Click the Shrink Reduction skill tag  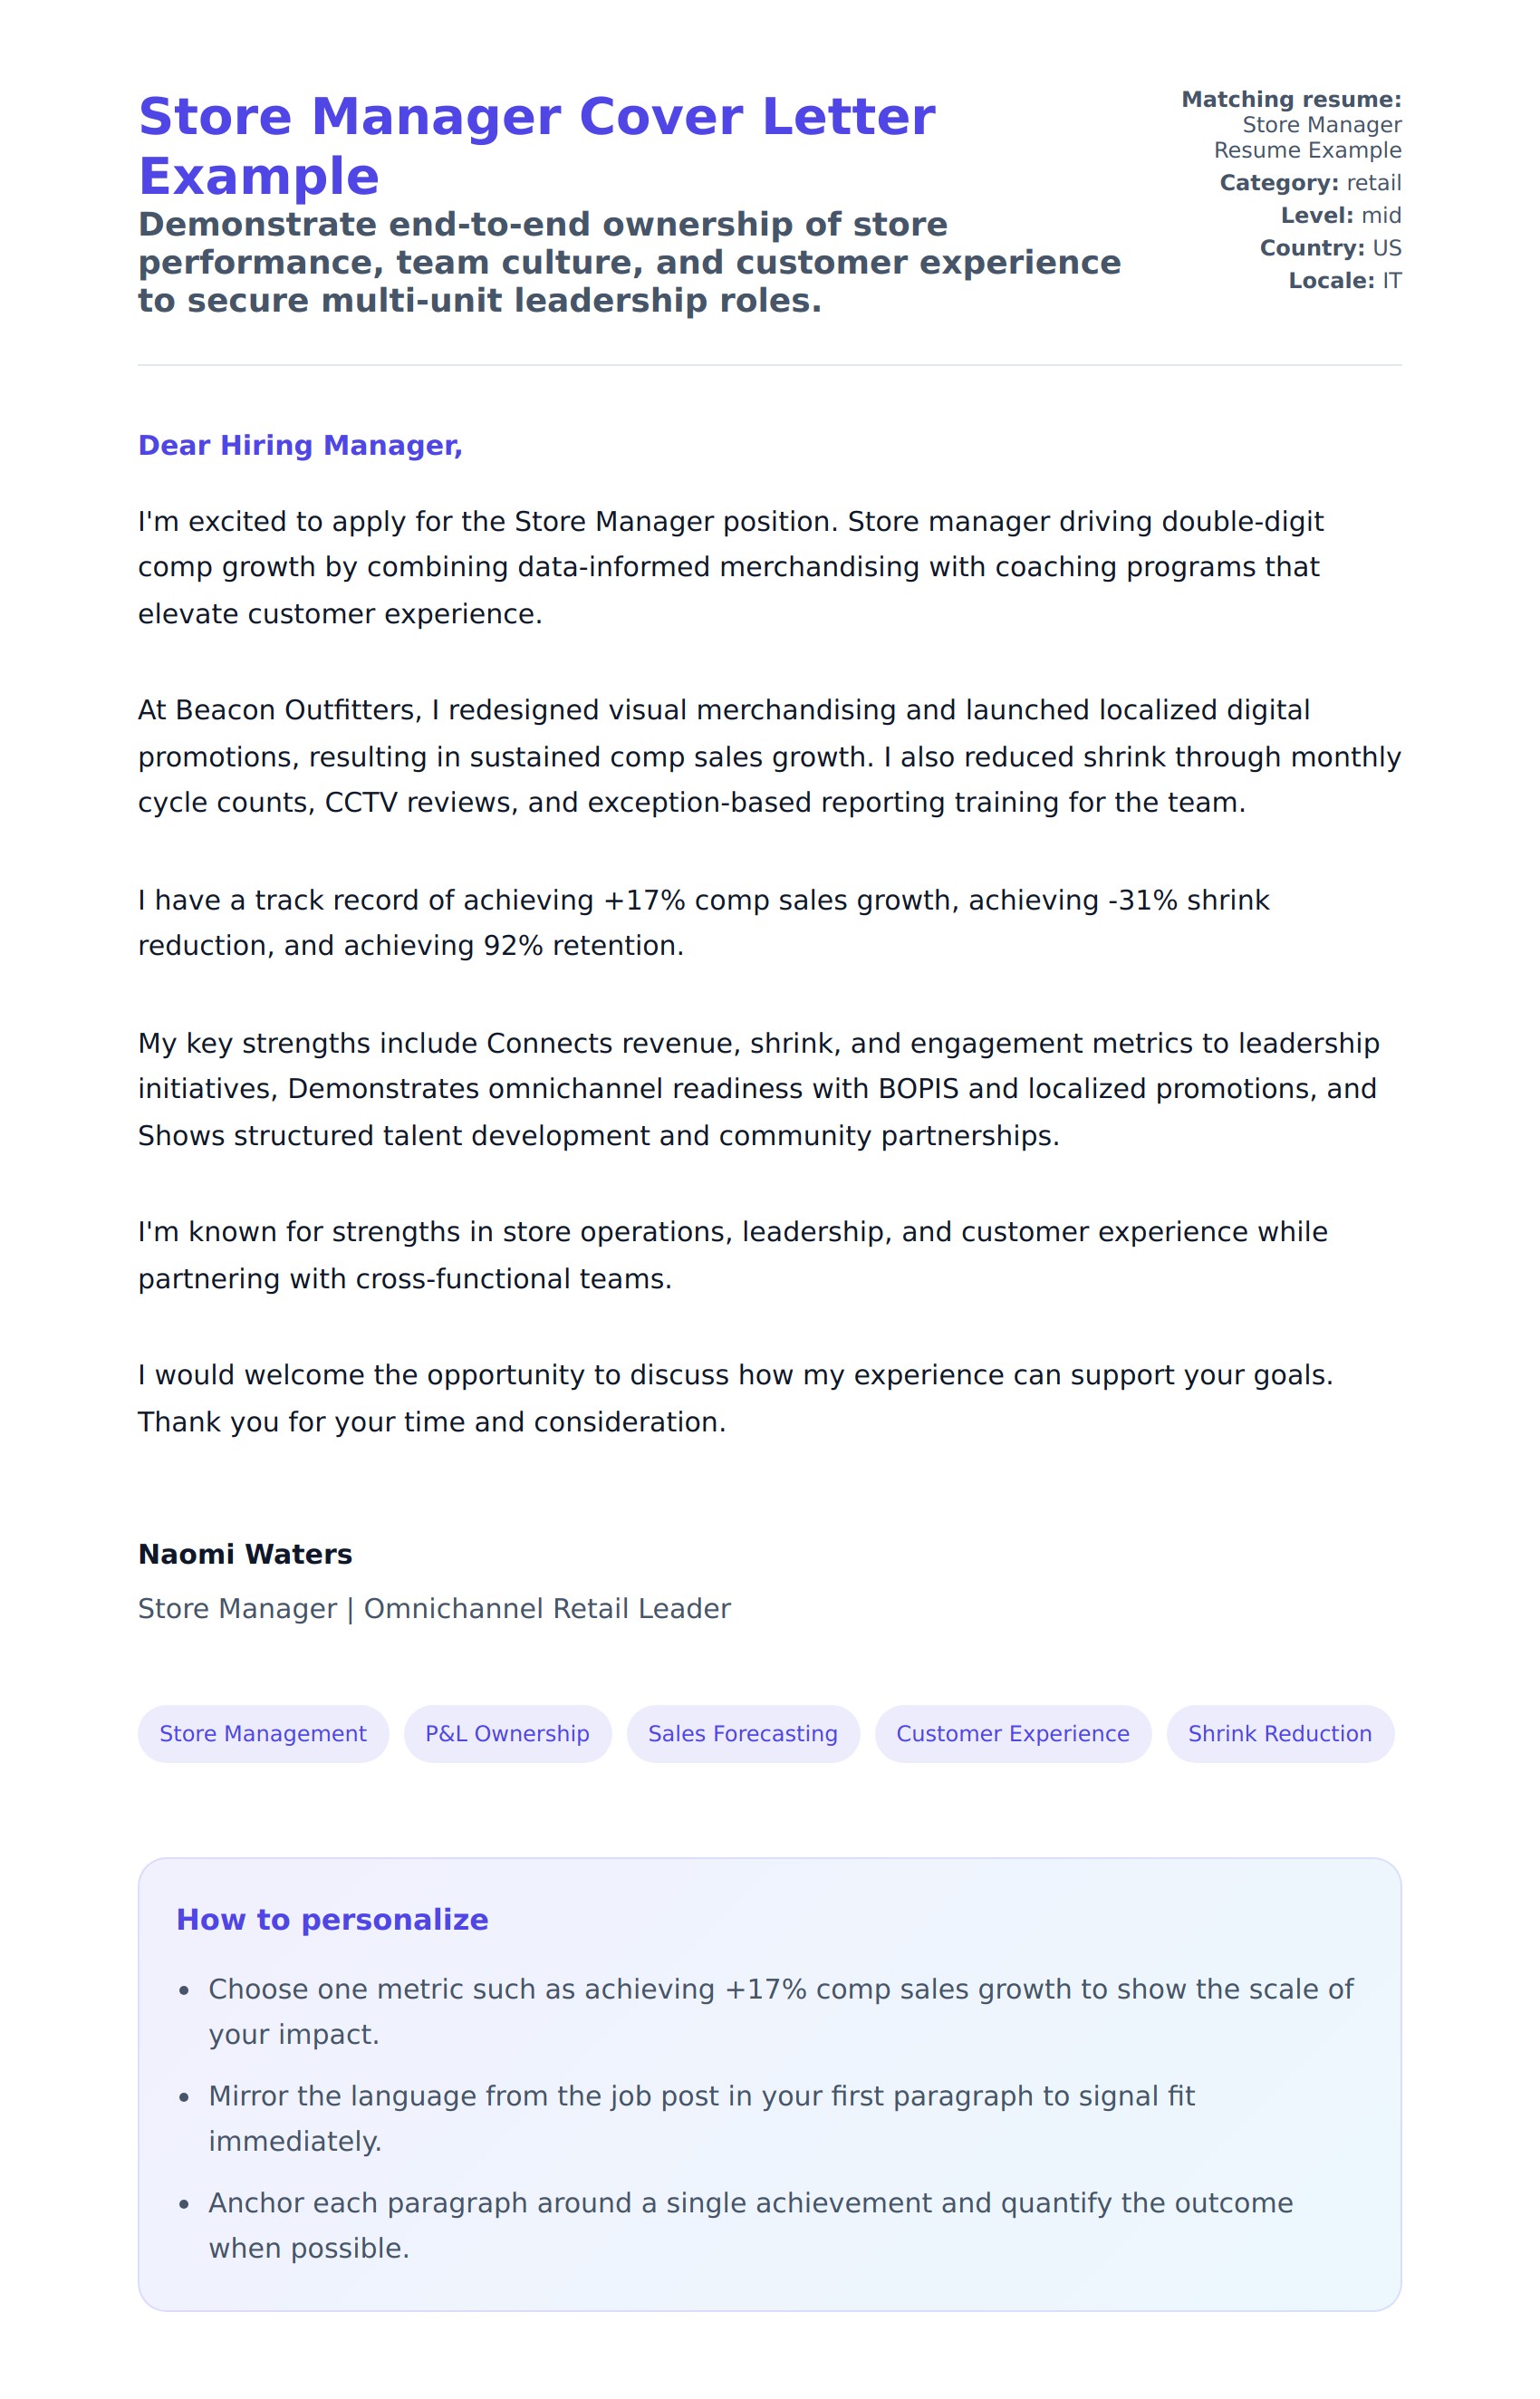1279,1733
